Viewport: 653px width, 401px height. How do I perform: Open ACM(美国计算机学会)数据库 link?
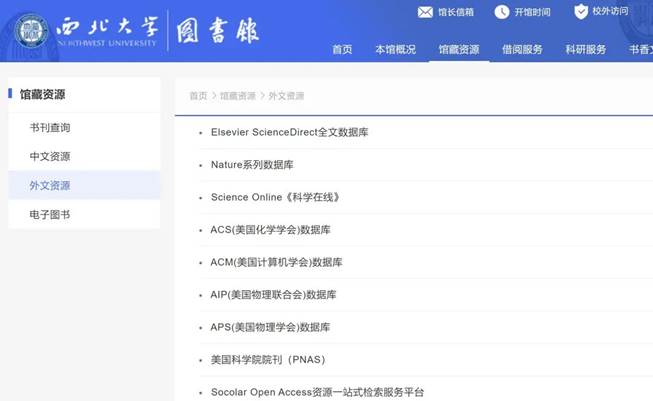point(276,262)
